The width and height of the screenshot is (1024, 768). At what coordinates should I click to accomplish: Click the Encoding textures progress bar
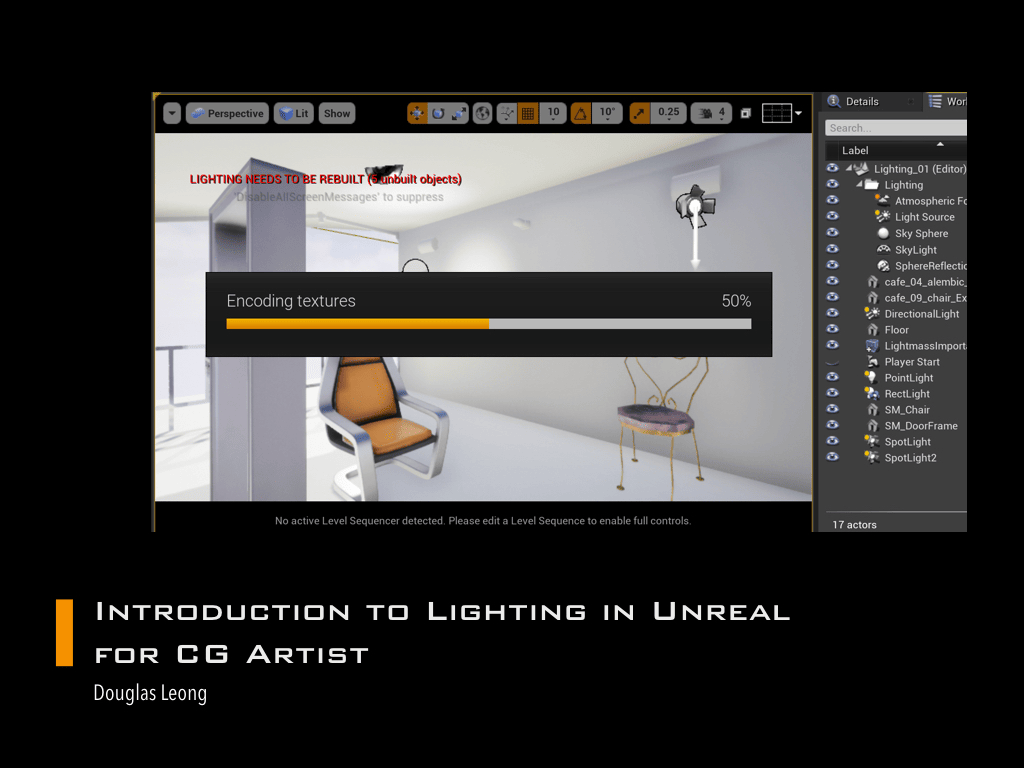pyautogui.click(x=488, y=323)
